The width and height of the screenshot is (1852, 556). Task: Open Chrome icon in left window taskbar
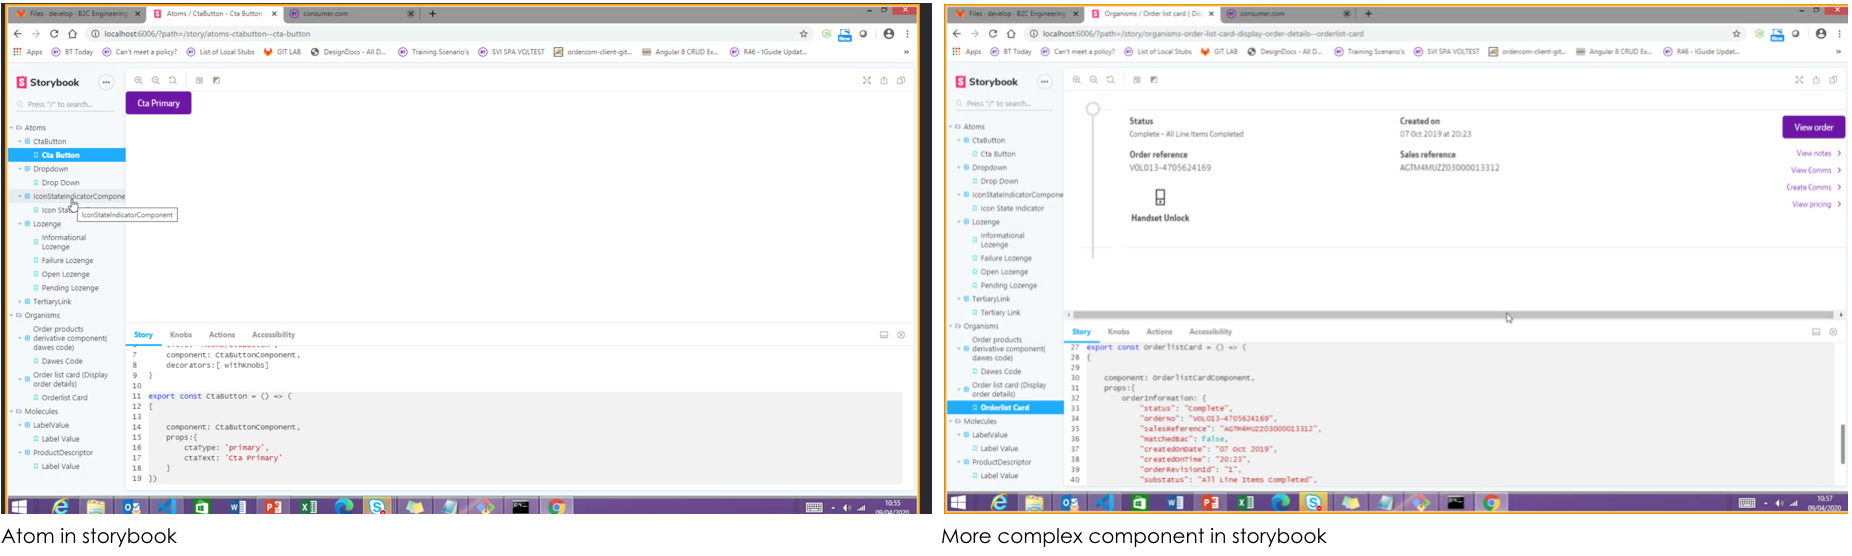pyautogui.click(x=556, y=506)
